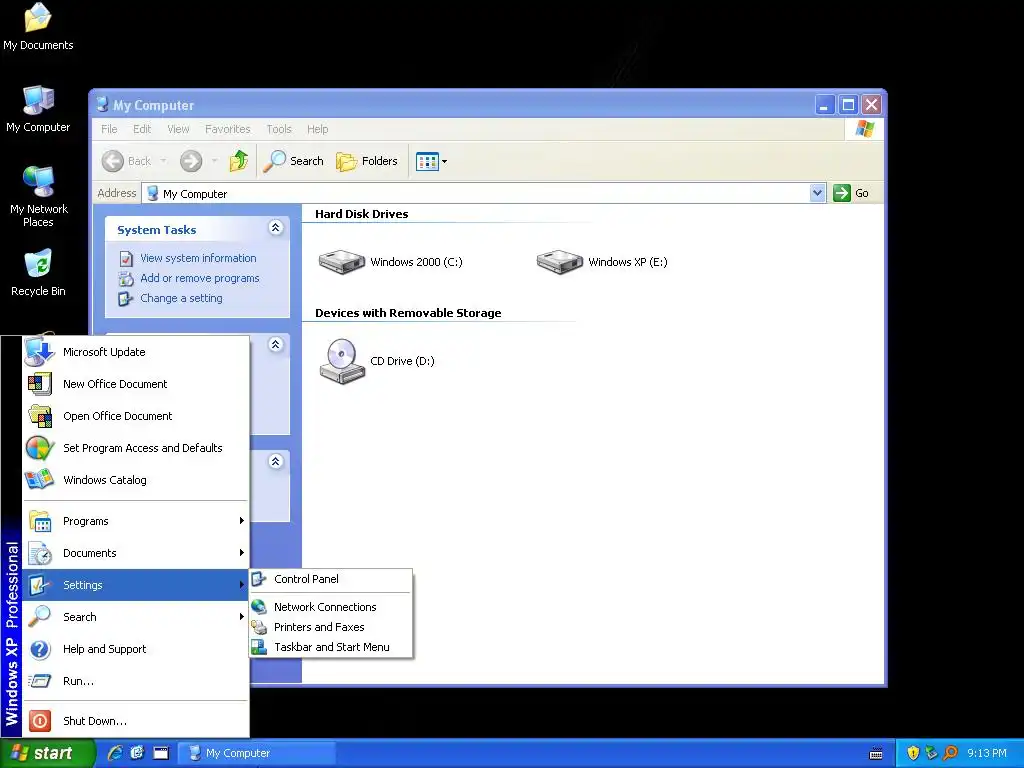Launch Internet Explorer from Quick Launch
The width and height of the screenshot is (1024, 768).
115,753
